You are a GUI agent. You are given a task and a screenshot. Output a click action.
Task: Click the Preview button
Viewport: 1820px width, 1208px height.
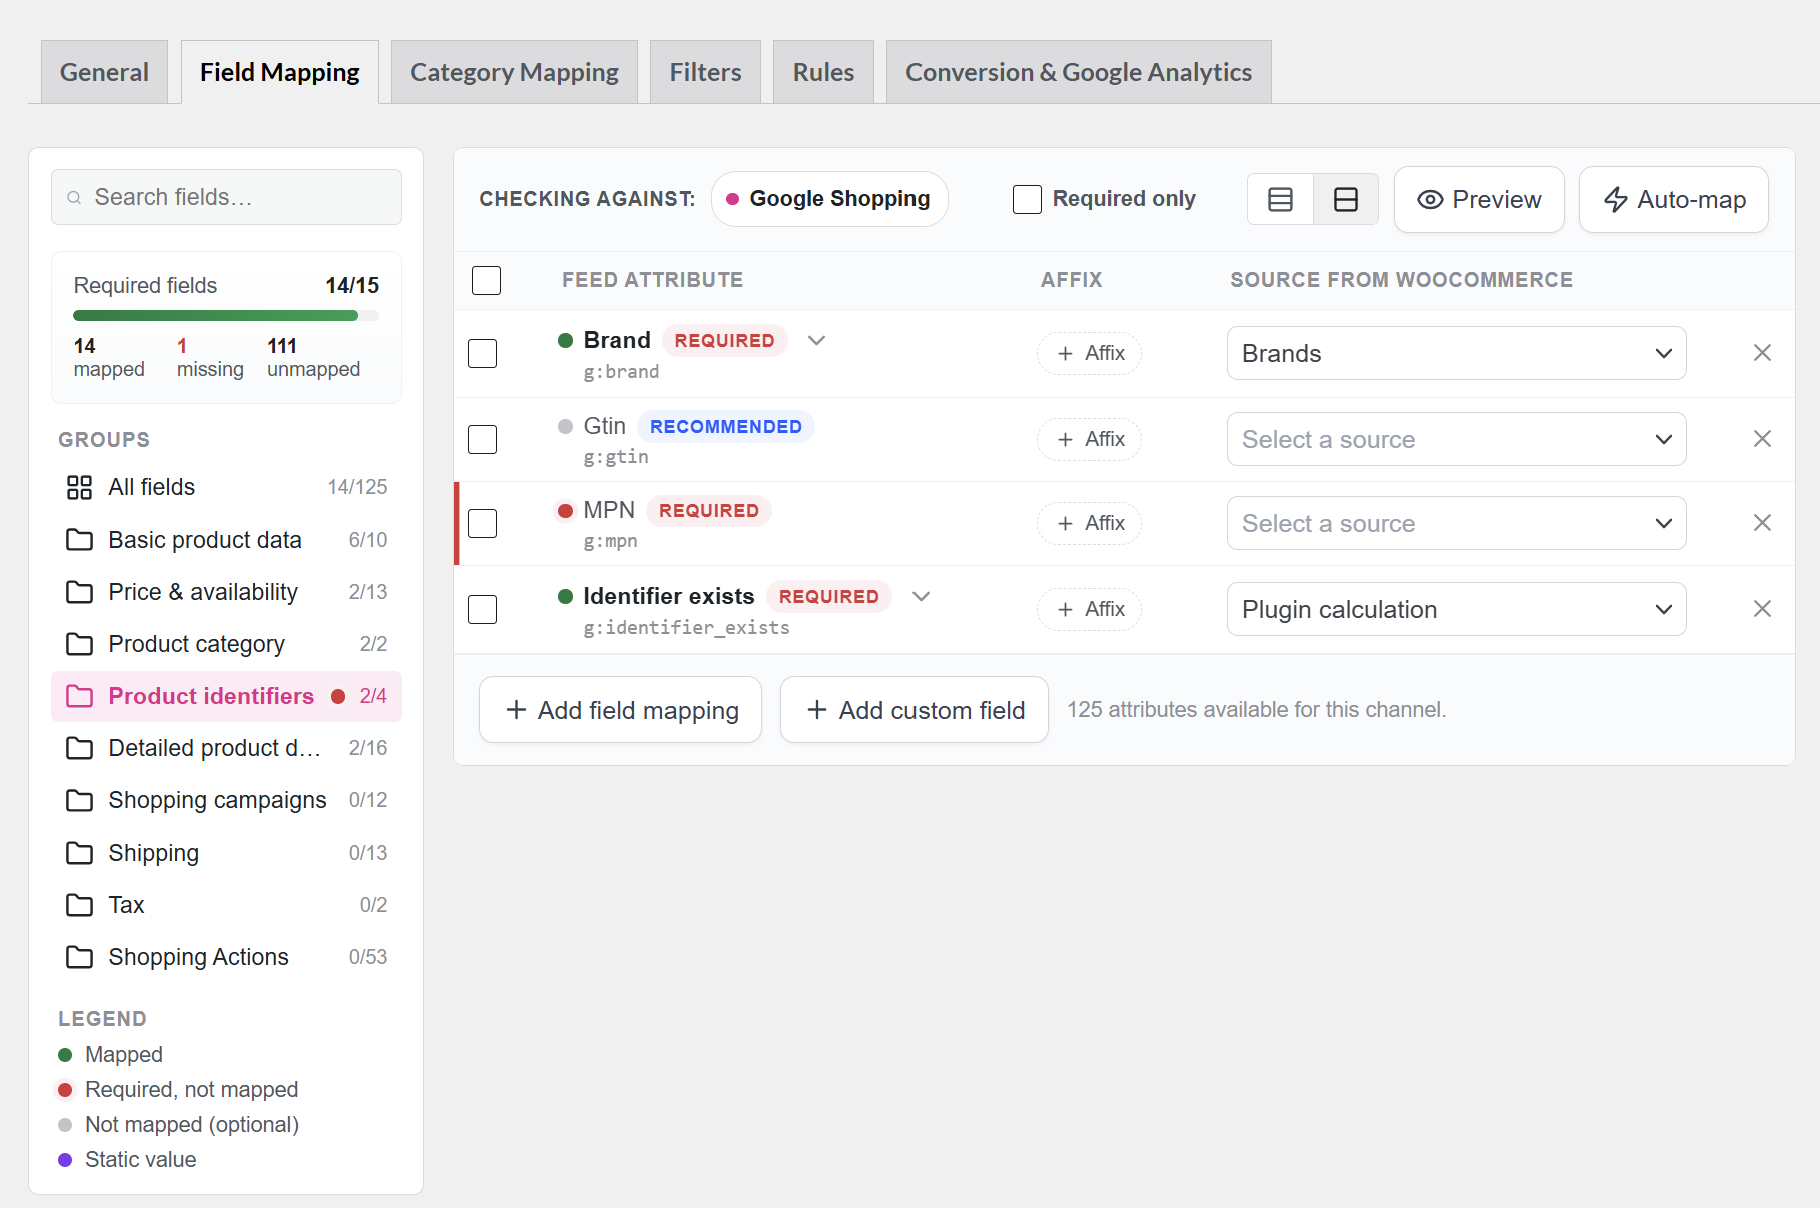coord(1479,199)
